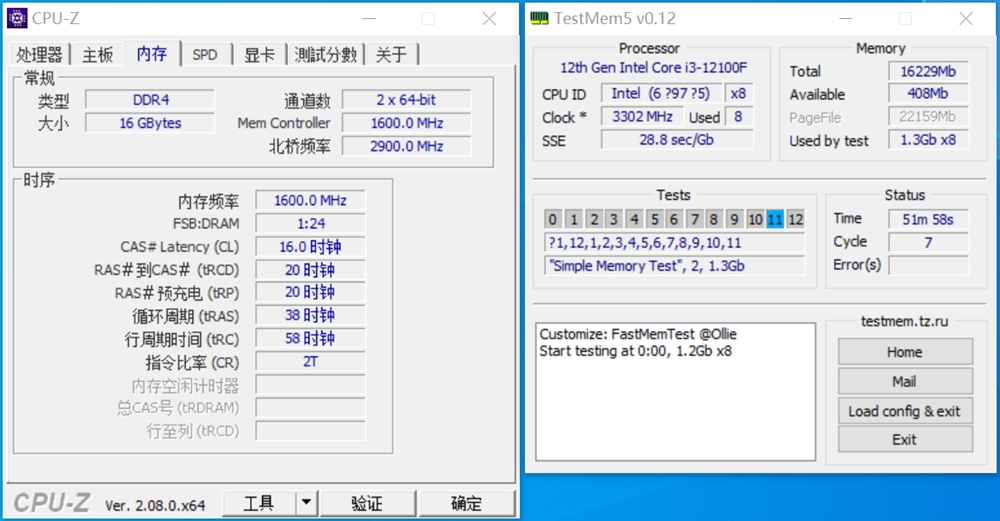The height and width of the screenshot is (521, 1000).
Task: Click the DDR4 memory type field
Action: point(151,100)
